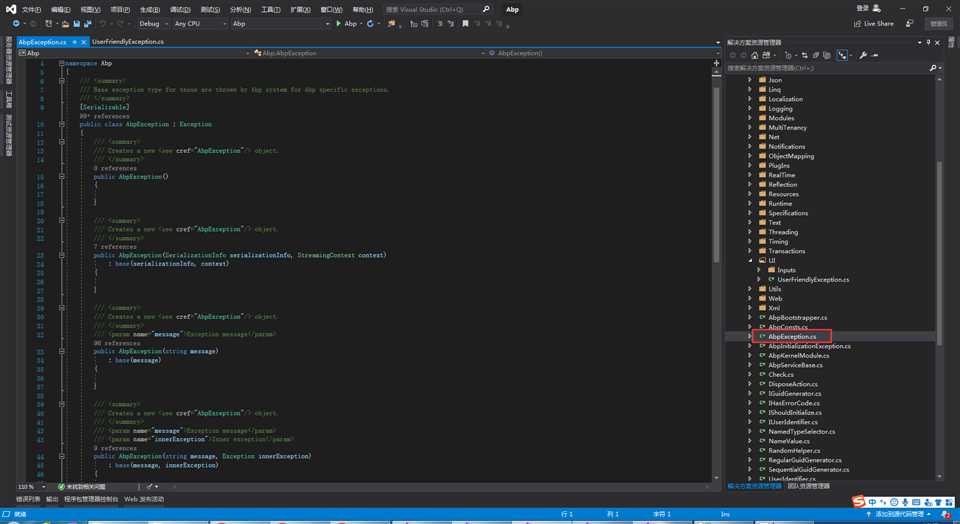Image resolution: width=960 pixels, height=524 pixels.
Task: Click the navigate backward toolbar icon
Action: [x=16, y=24]
